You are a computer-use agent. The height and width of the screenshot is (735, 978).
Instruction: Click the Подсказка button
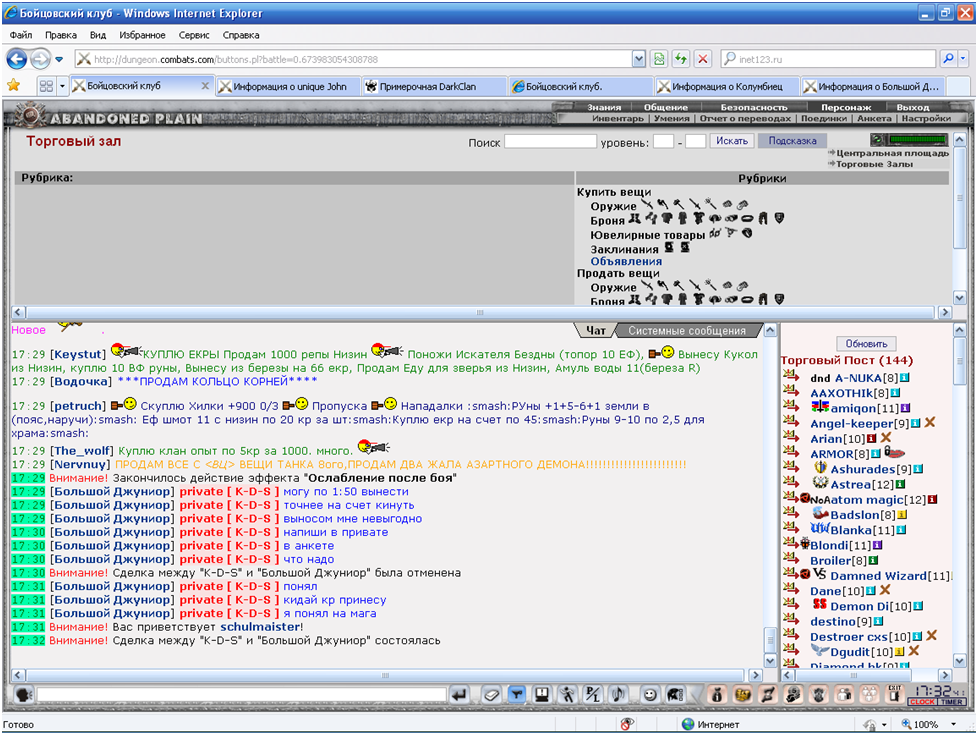coord(792,141)
